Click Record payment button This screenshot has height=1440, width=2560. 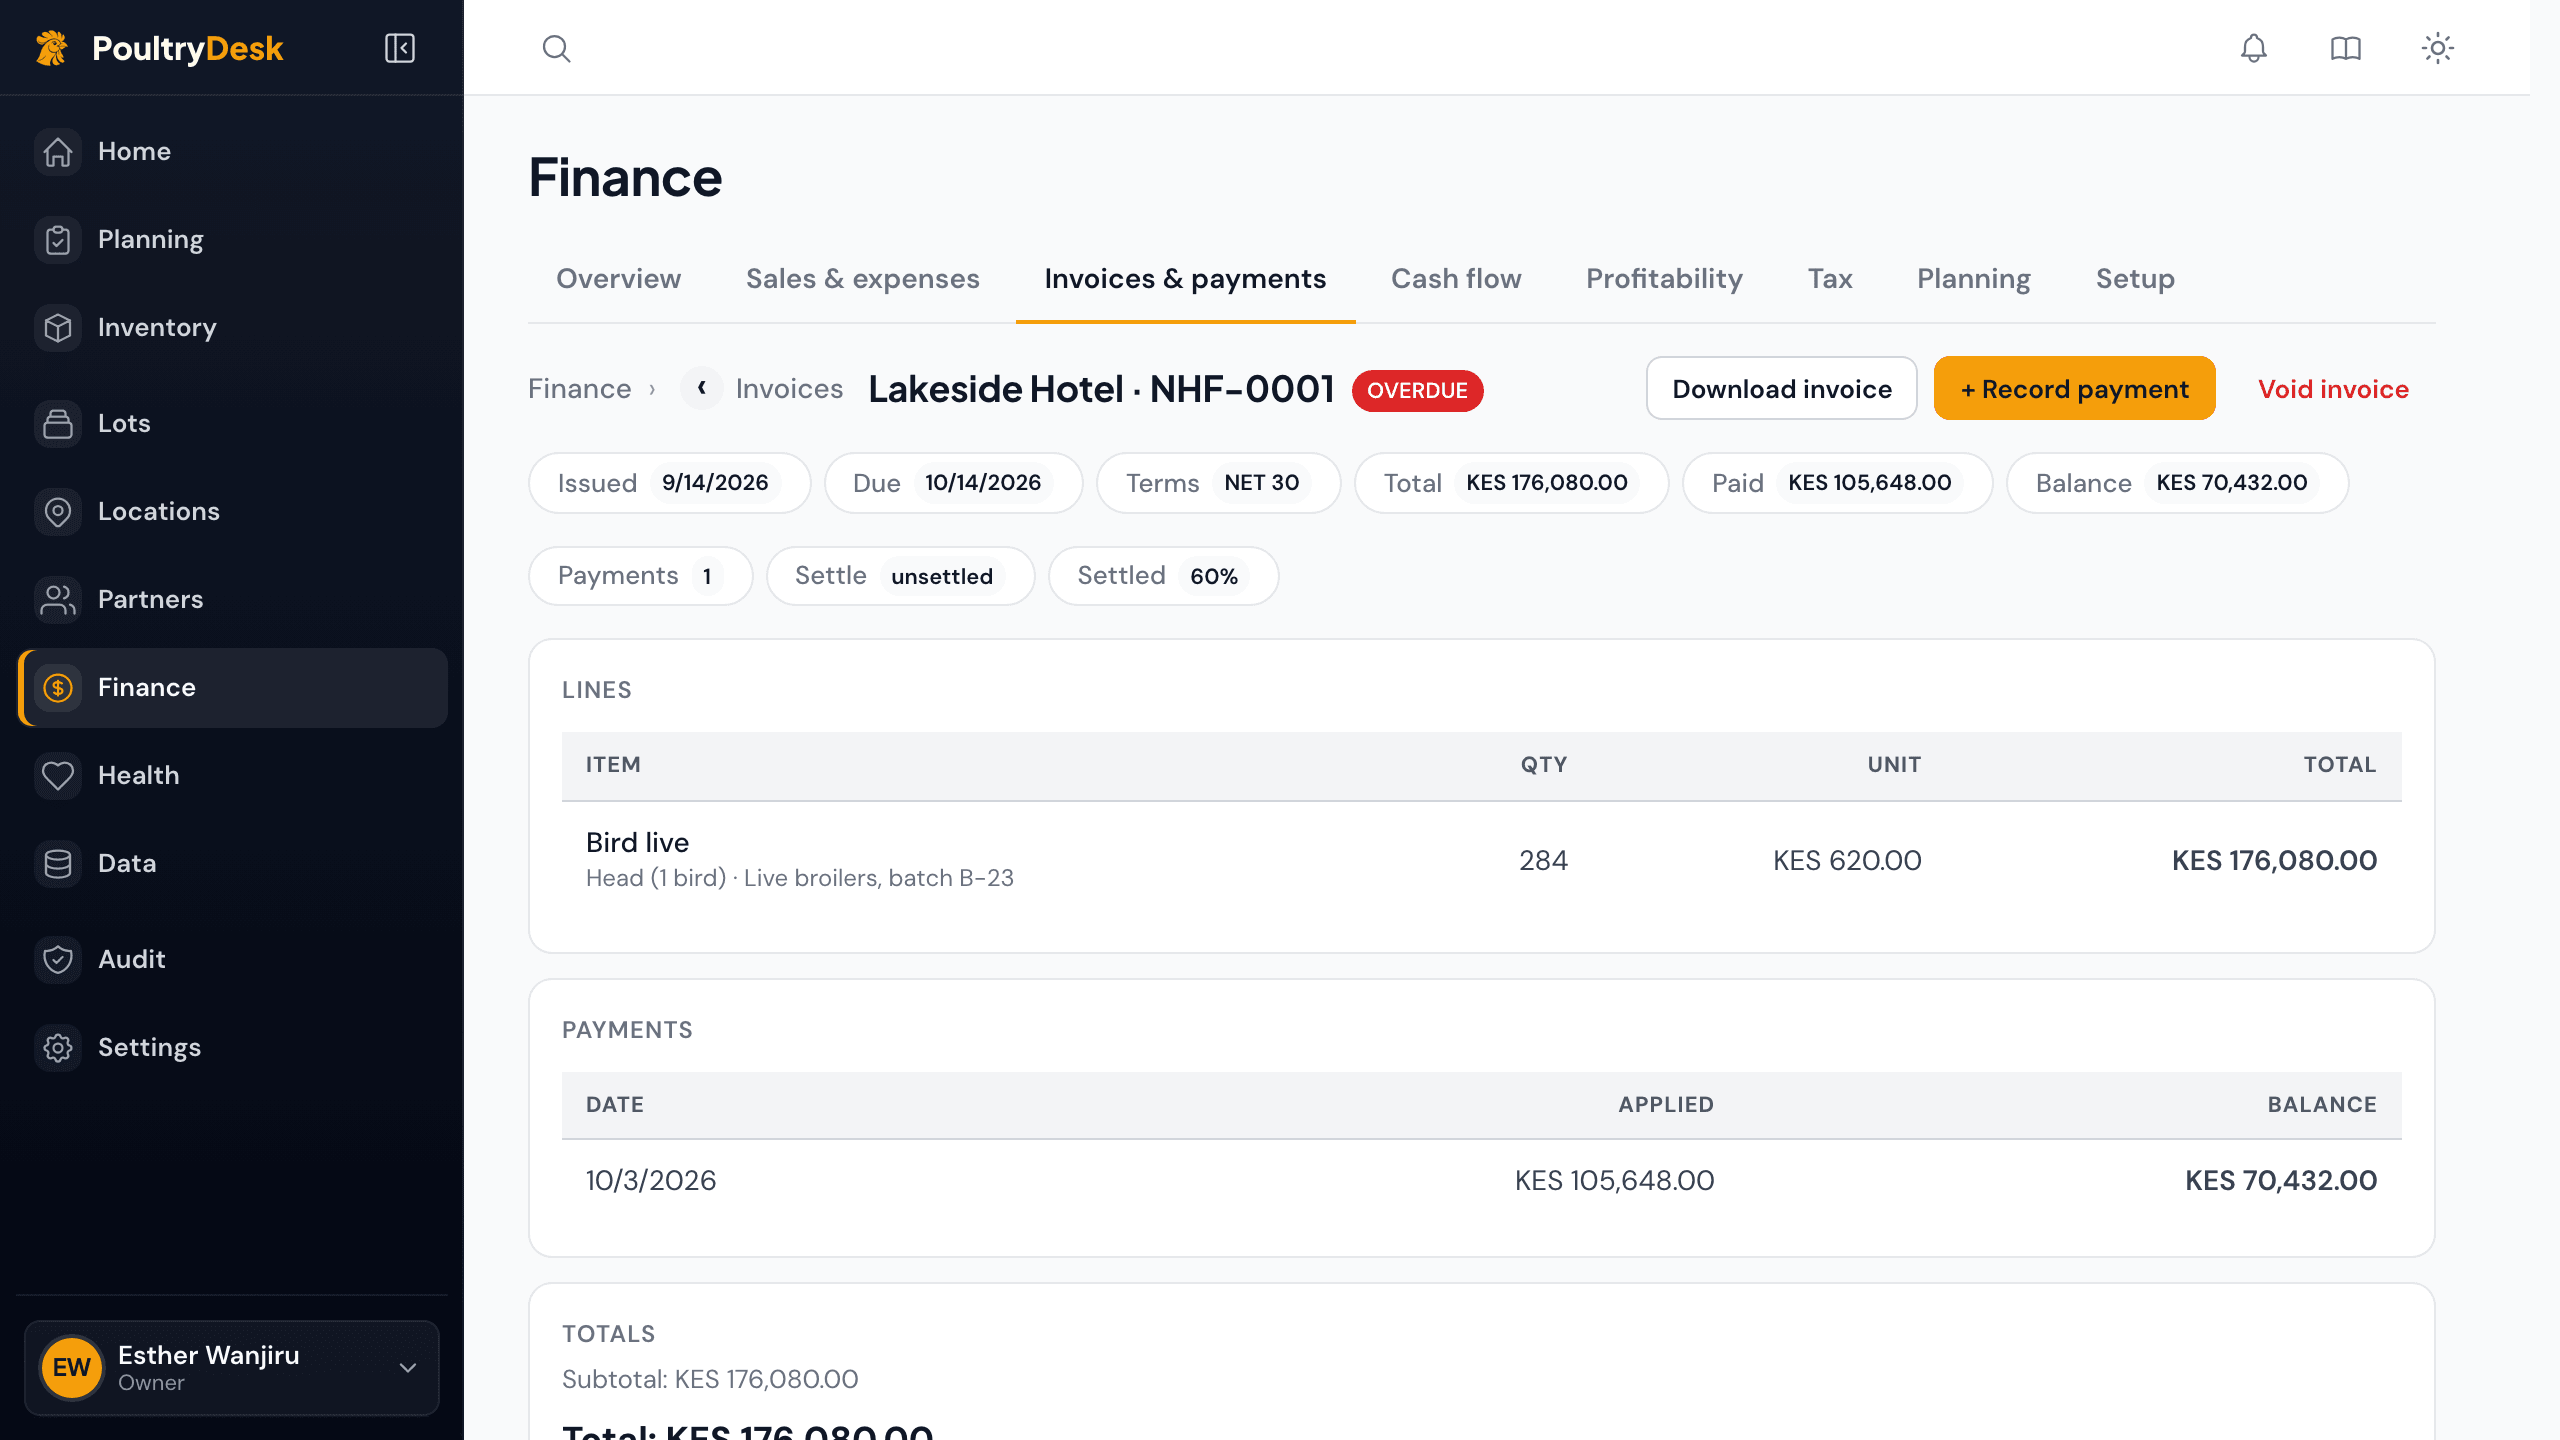click(2075, 389)
